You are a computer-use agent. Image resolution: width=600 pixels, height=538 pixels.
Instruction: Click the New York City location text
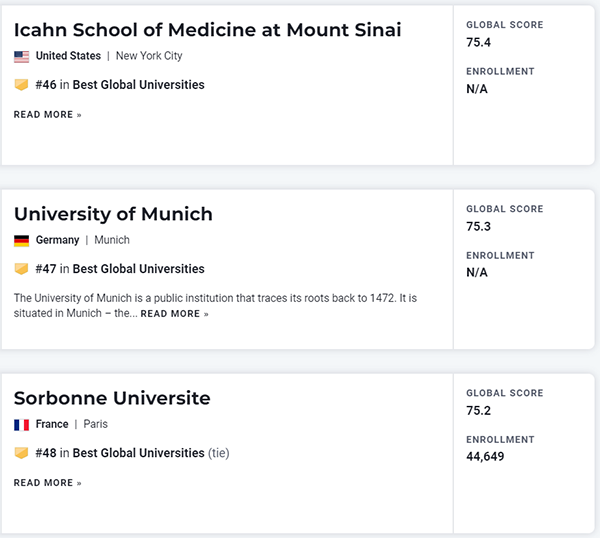tap(149, 56)
